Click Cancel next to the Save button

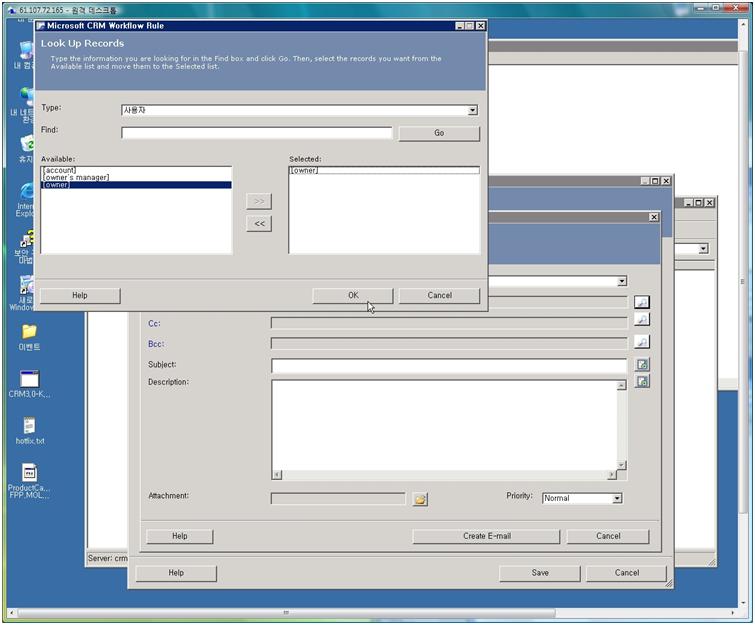626,573
